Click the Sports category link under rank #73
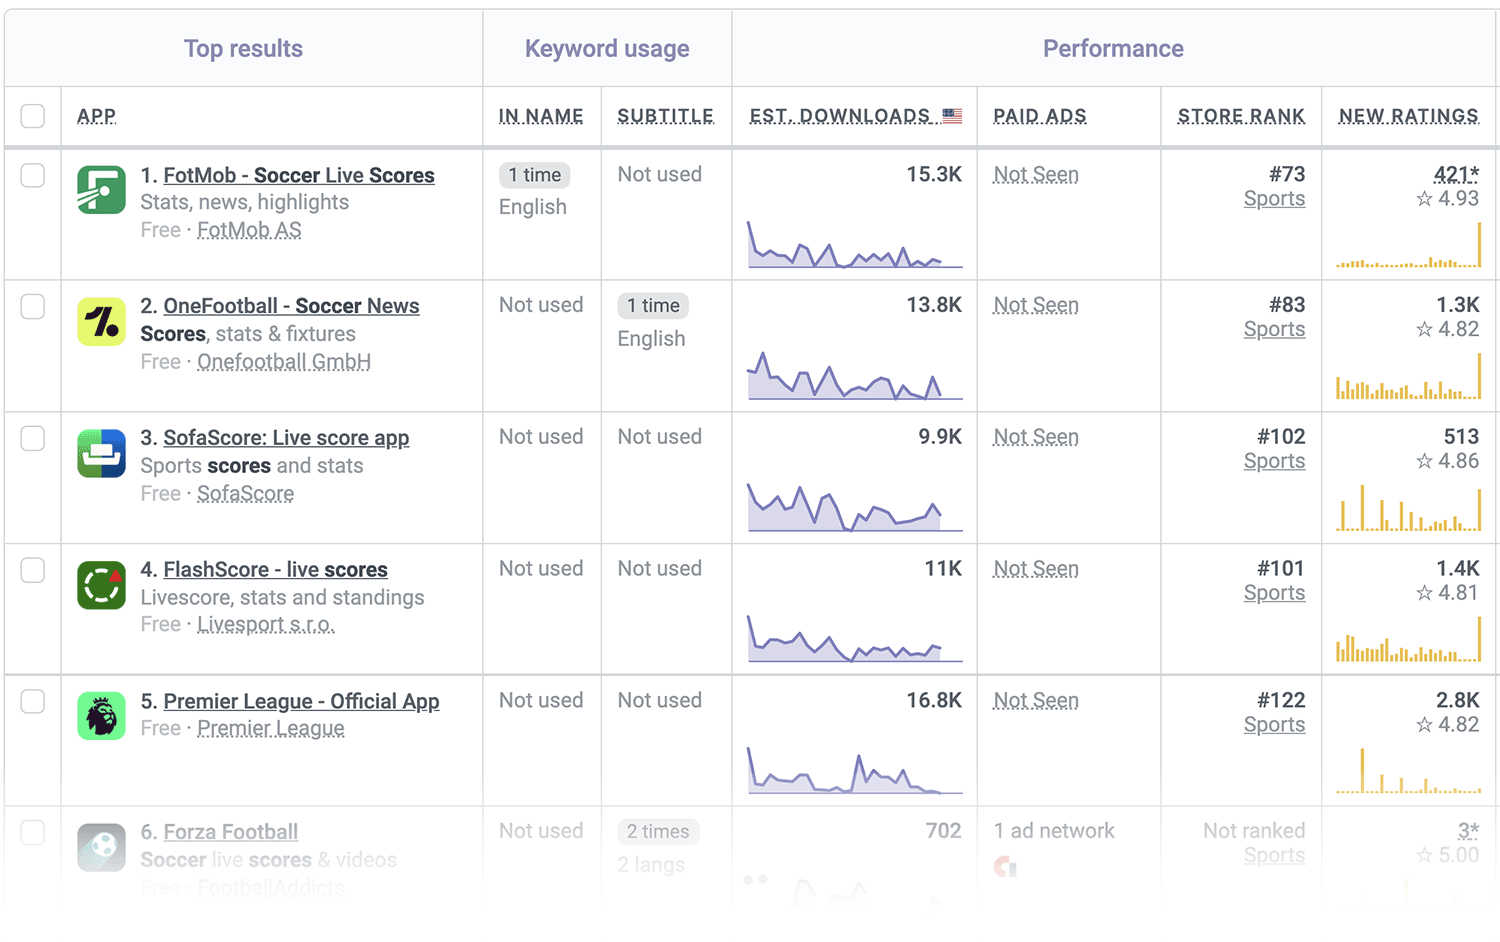Image resolution: width=1500 pixels, height=942 pixels. pos(1274,199)
